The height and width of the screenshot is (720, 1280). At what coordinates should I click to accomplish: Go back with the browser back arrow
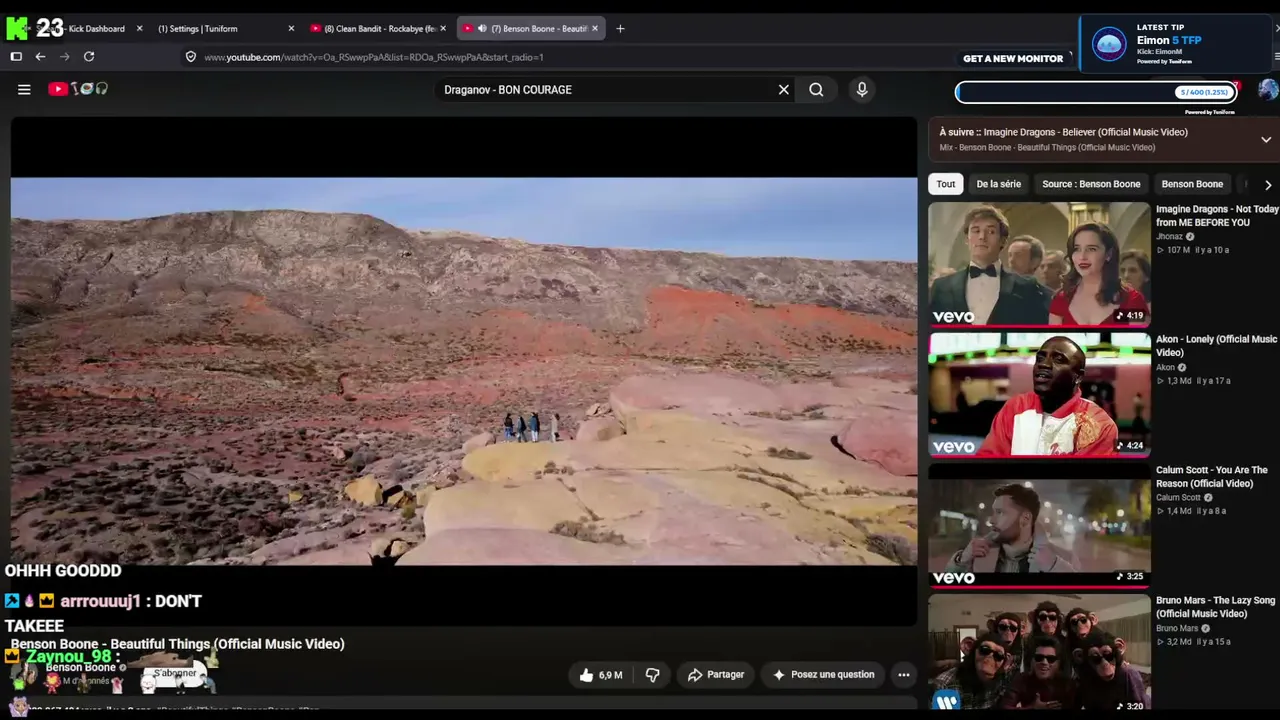tap(40, 57)
